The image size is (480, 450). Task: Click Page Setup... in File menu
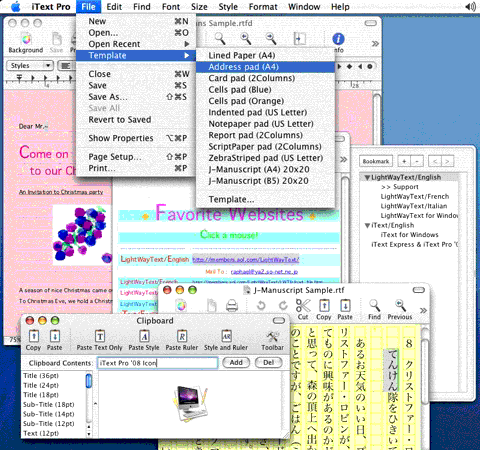click(136, 157)
